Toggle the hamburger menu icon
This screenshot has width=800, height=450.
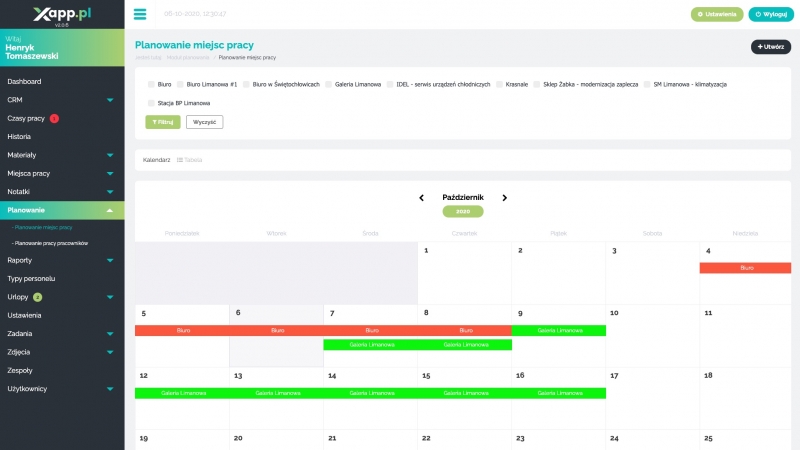click(140, 14)
